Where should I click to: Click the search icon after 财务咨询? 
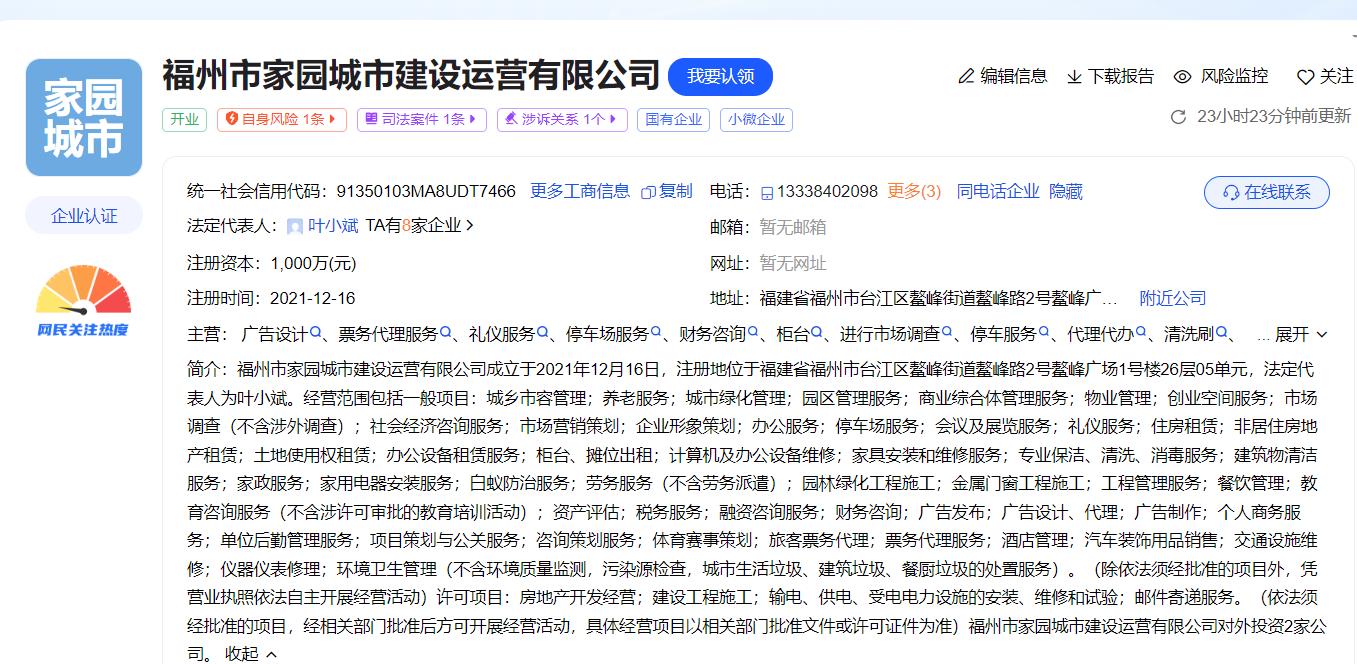coord(753,332)
